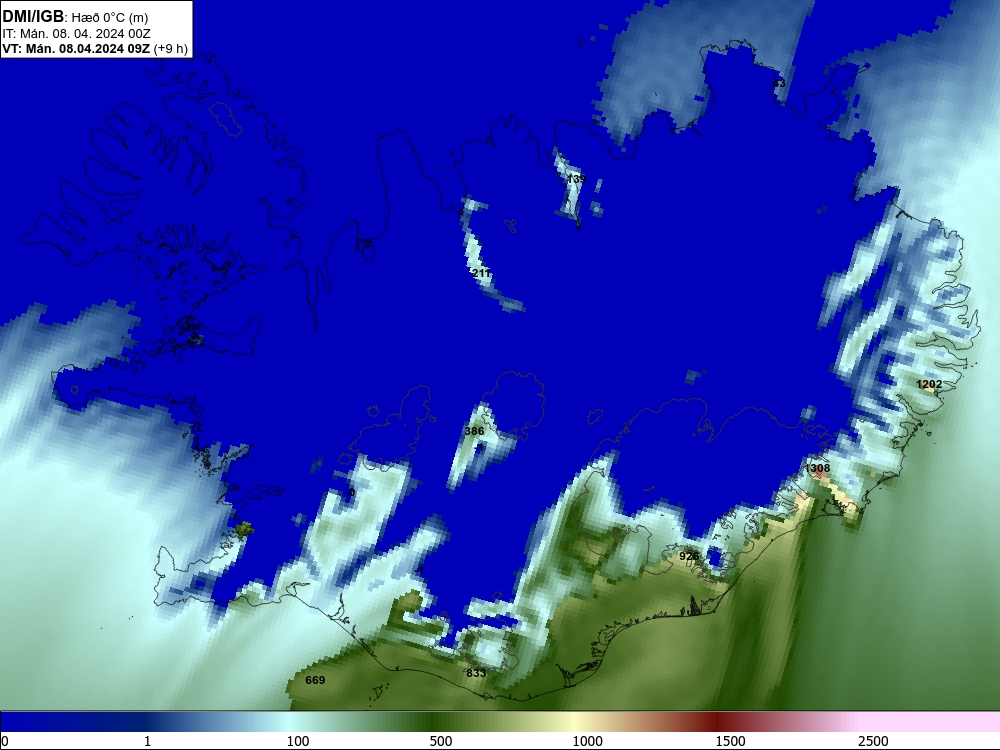Viewport: 1000px width, 750px height.
Task: Click the 669 value over the ocean
Action: [315, 680]
